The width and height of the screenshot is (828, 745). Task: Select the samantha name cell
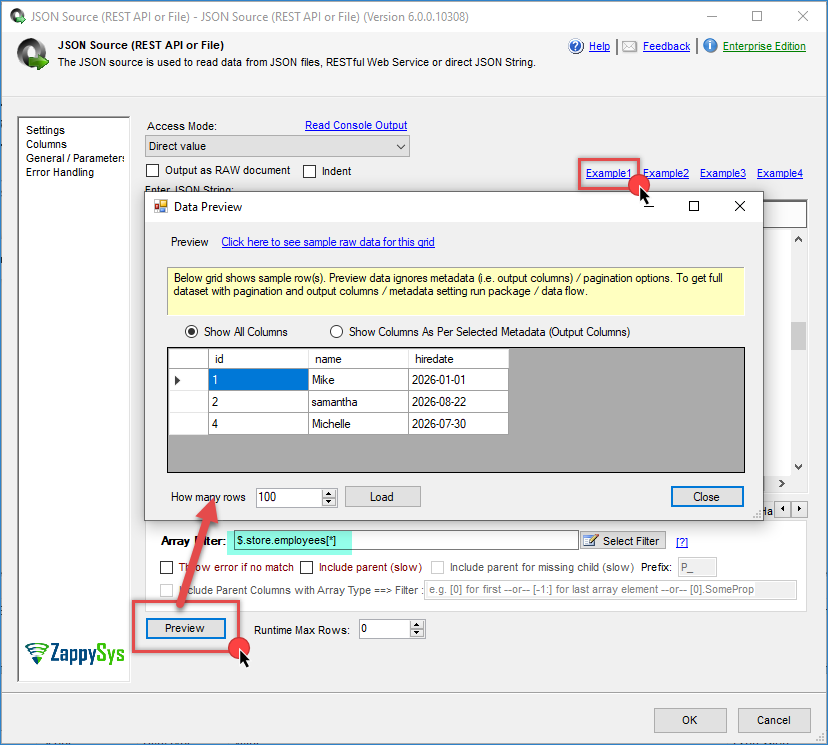coord(358,402)
